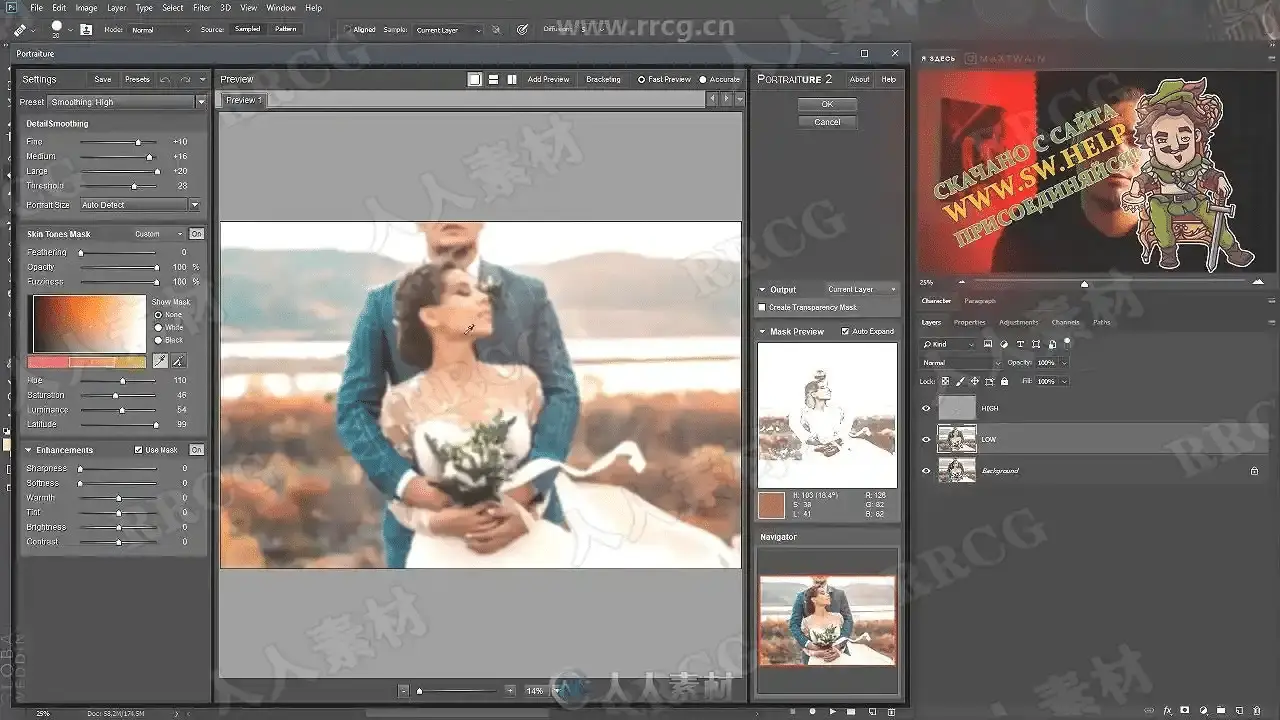Toggle Enhancements On button
Screen dimensions: 1280x720
(197, 450)
